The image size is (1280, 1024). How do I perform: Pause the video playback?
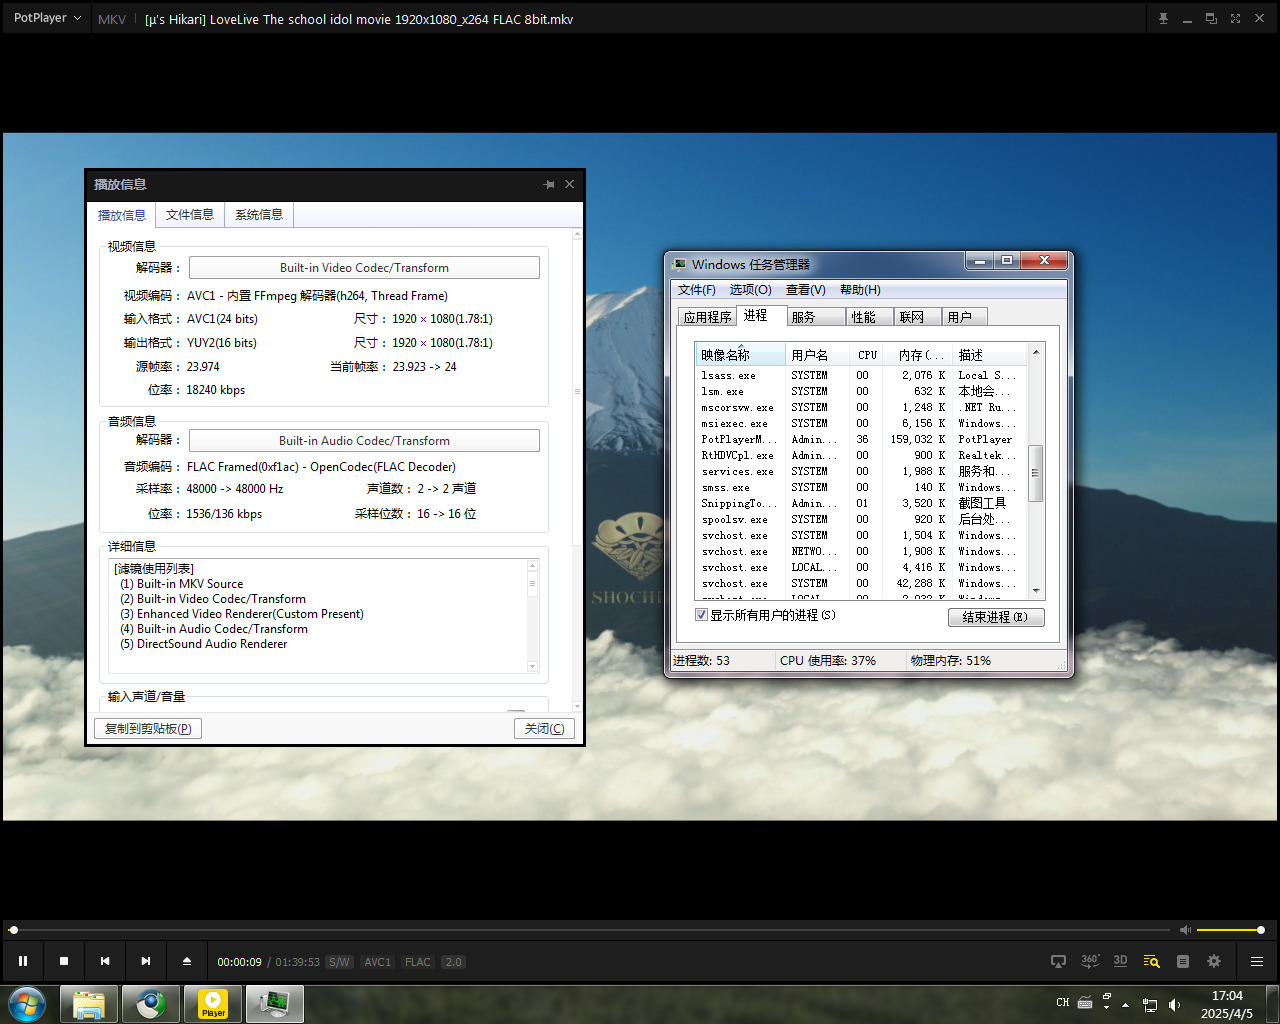(x=23, y=961)
